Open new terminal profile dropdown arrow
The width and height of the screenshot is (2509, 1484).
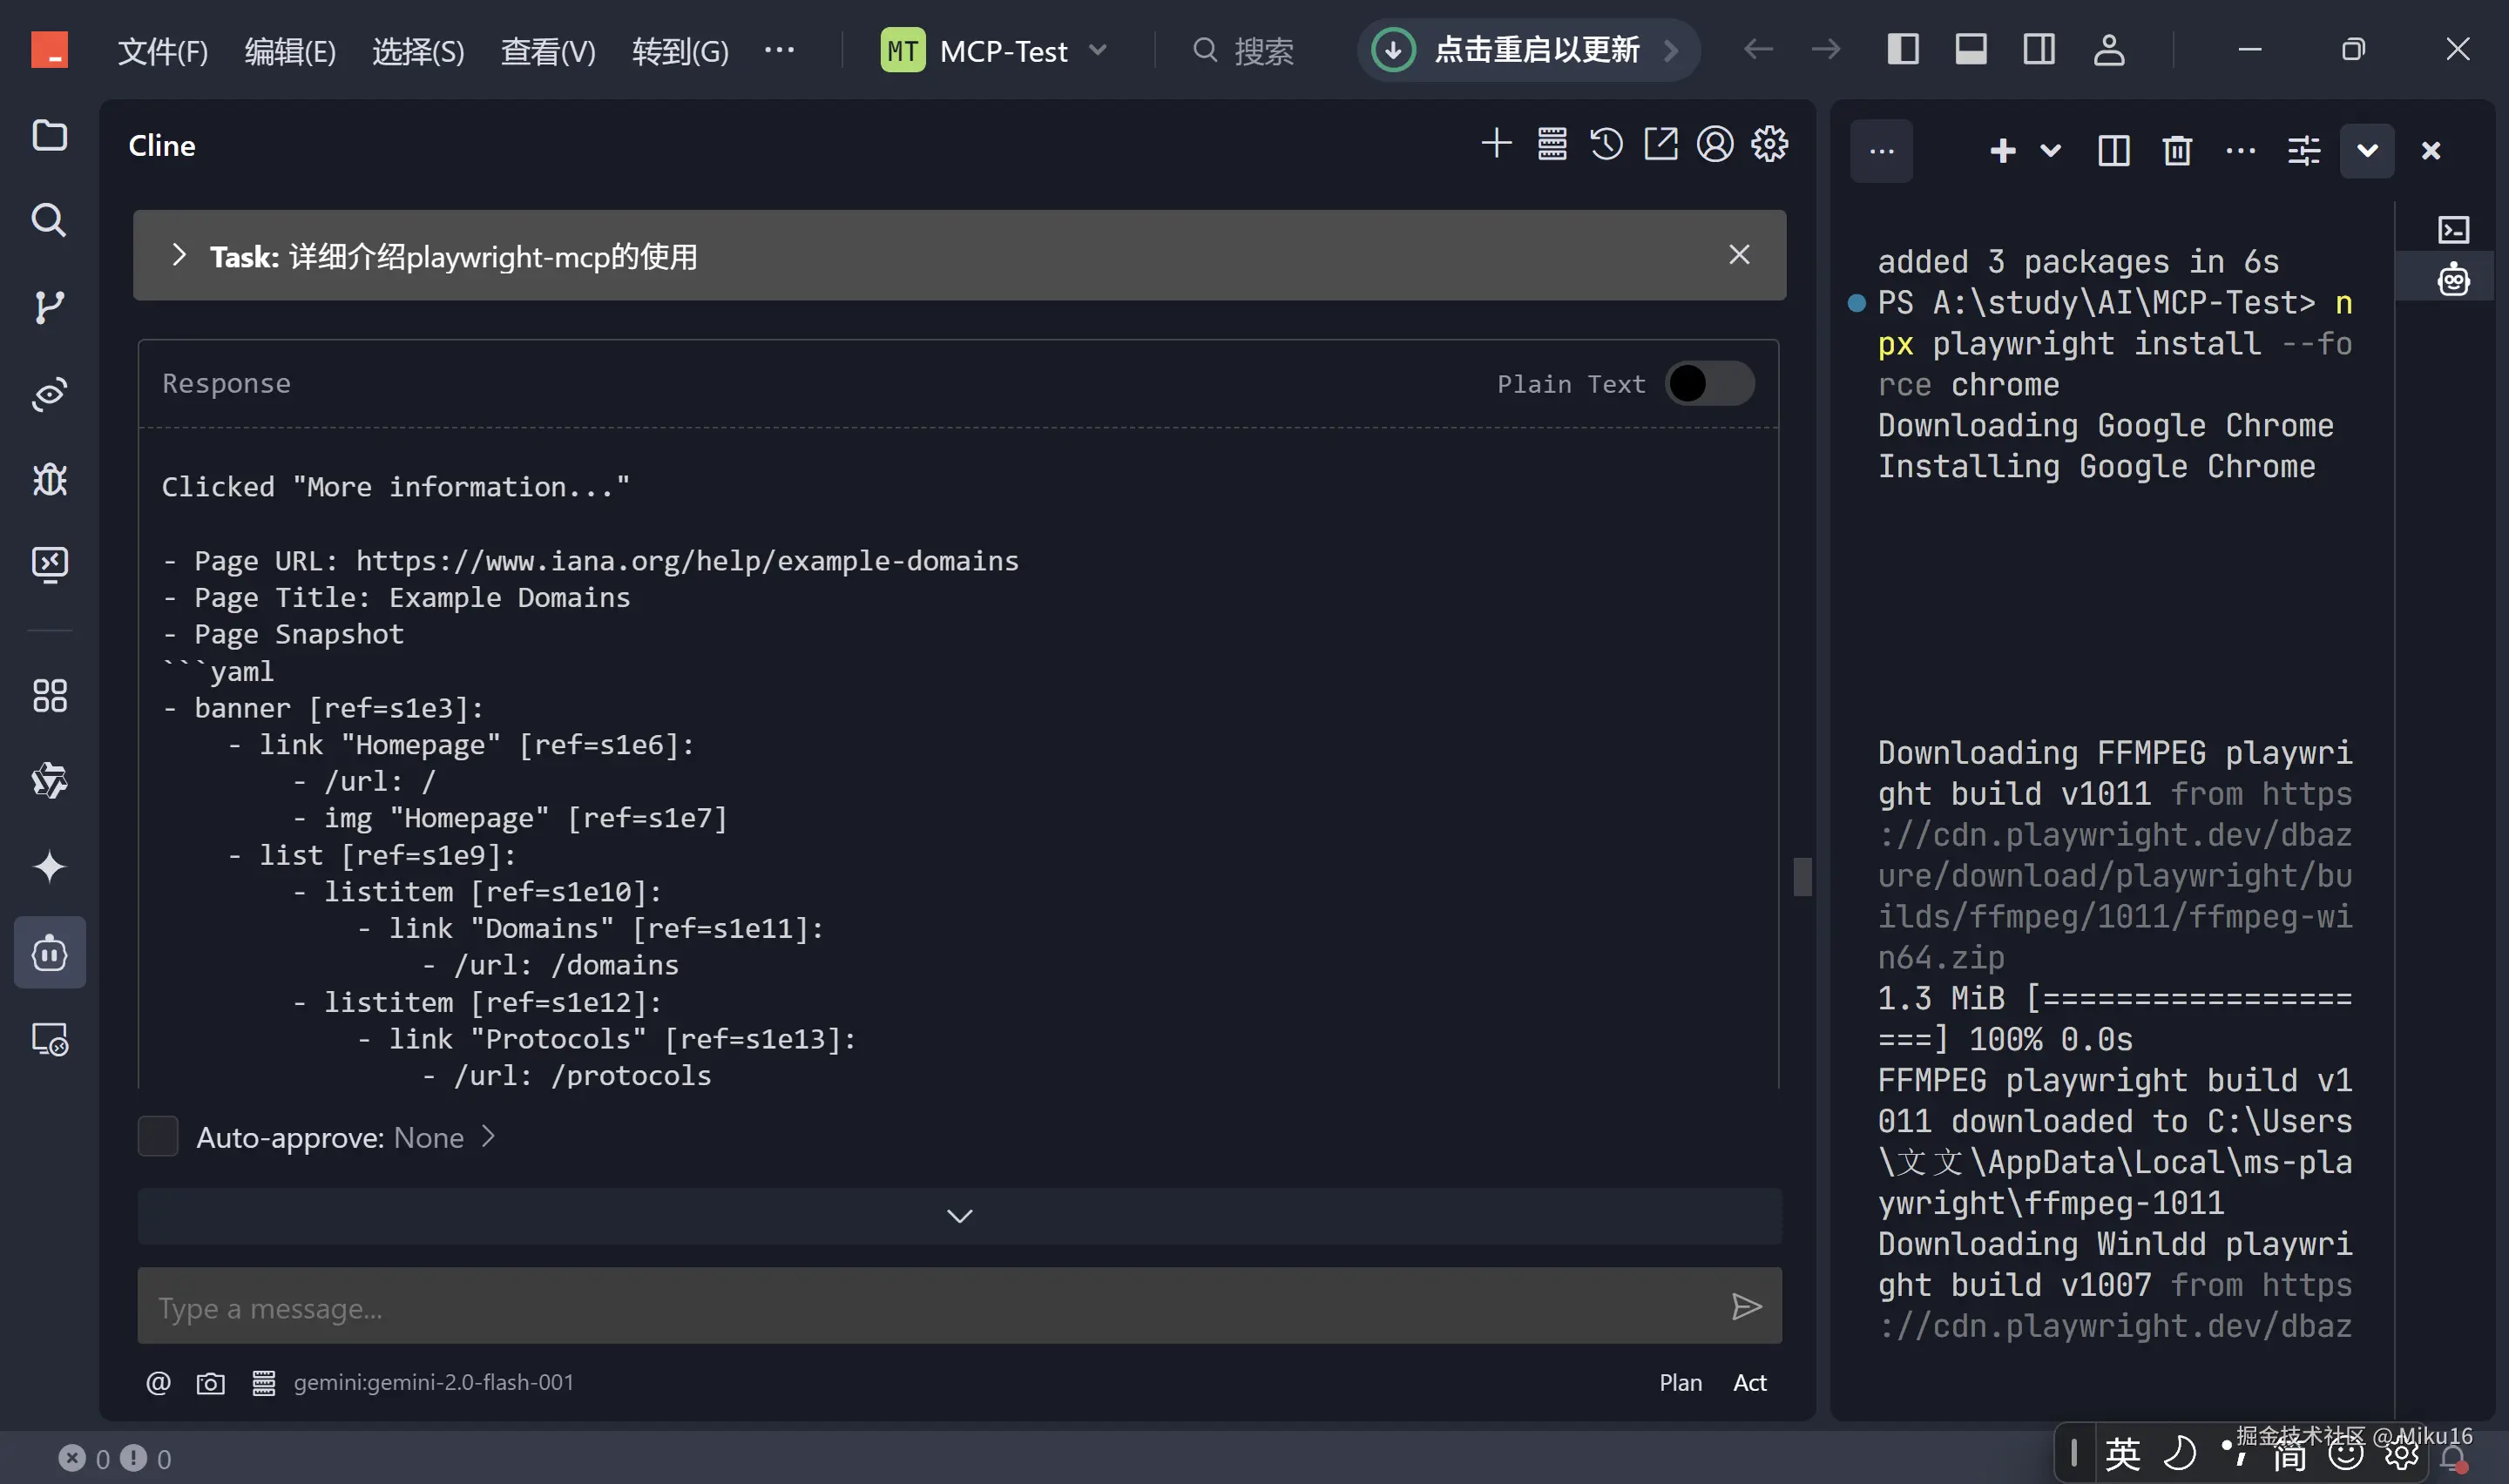(2050, 151)
